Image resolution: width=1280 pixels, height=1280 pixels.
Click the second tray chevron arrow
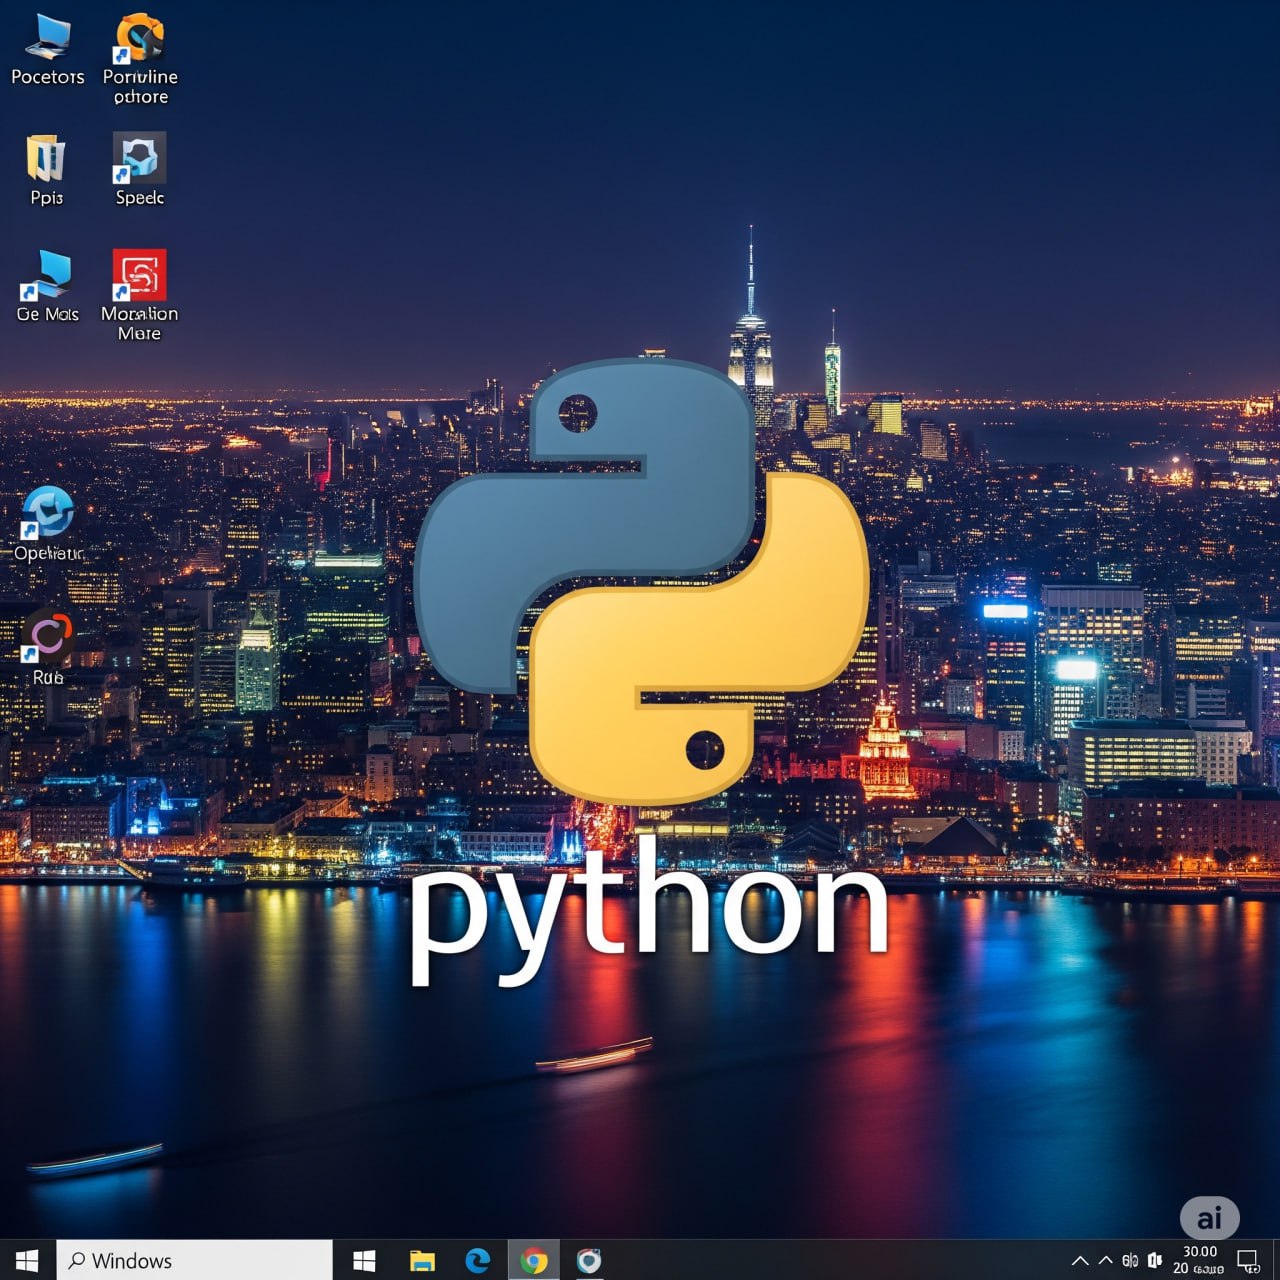[1105, 1261]
